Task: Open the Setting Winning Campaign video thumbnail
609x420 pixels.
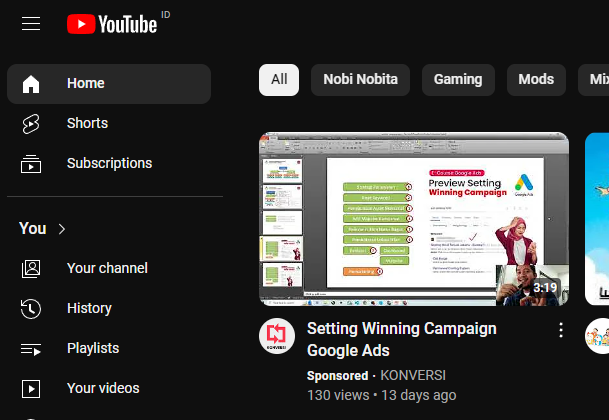Action: (x=414, y=218)
